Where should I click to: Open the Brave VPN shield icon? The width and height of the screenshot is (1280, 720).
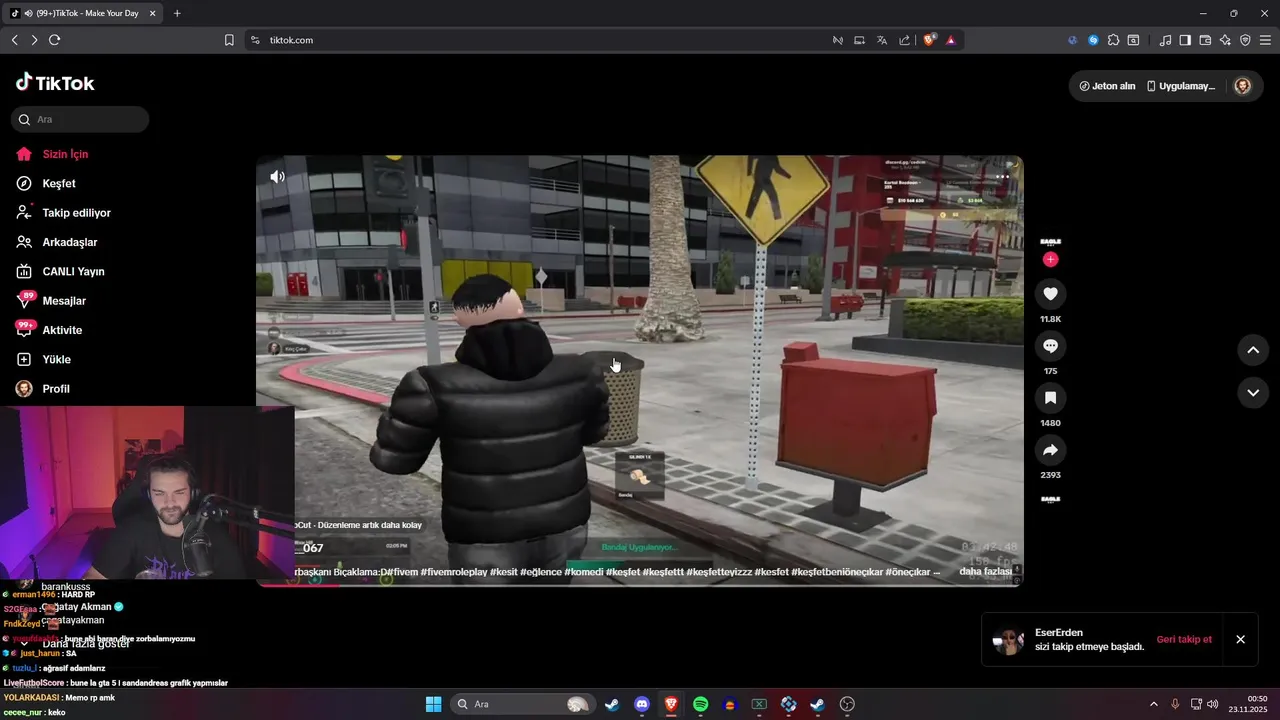click(1245, 40)
